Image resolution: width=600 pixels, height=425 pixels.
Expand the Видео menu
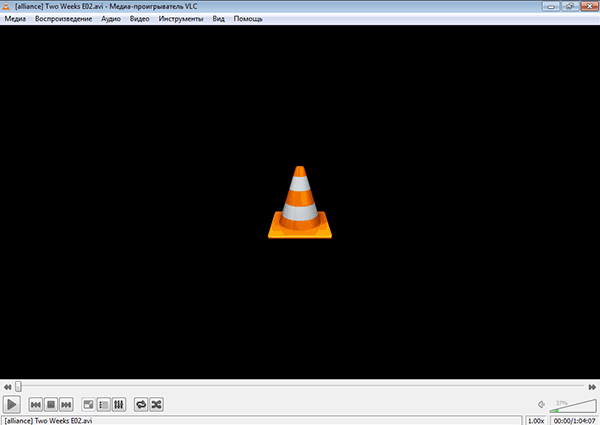(139, 19)
